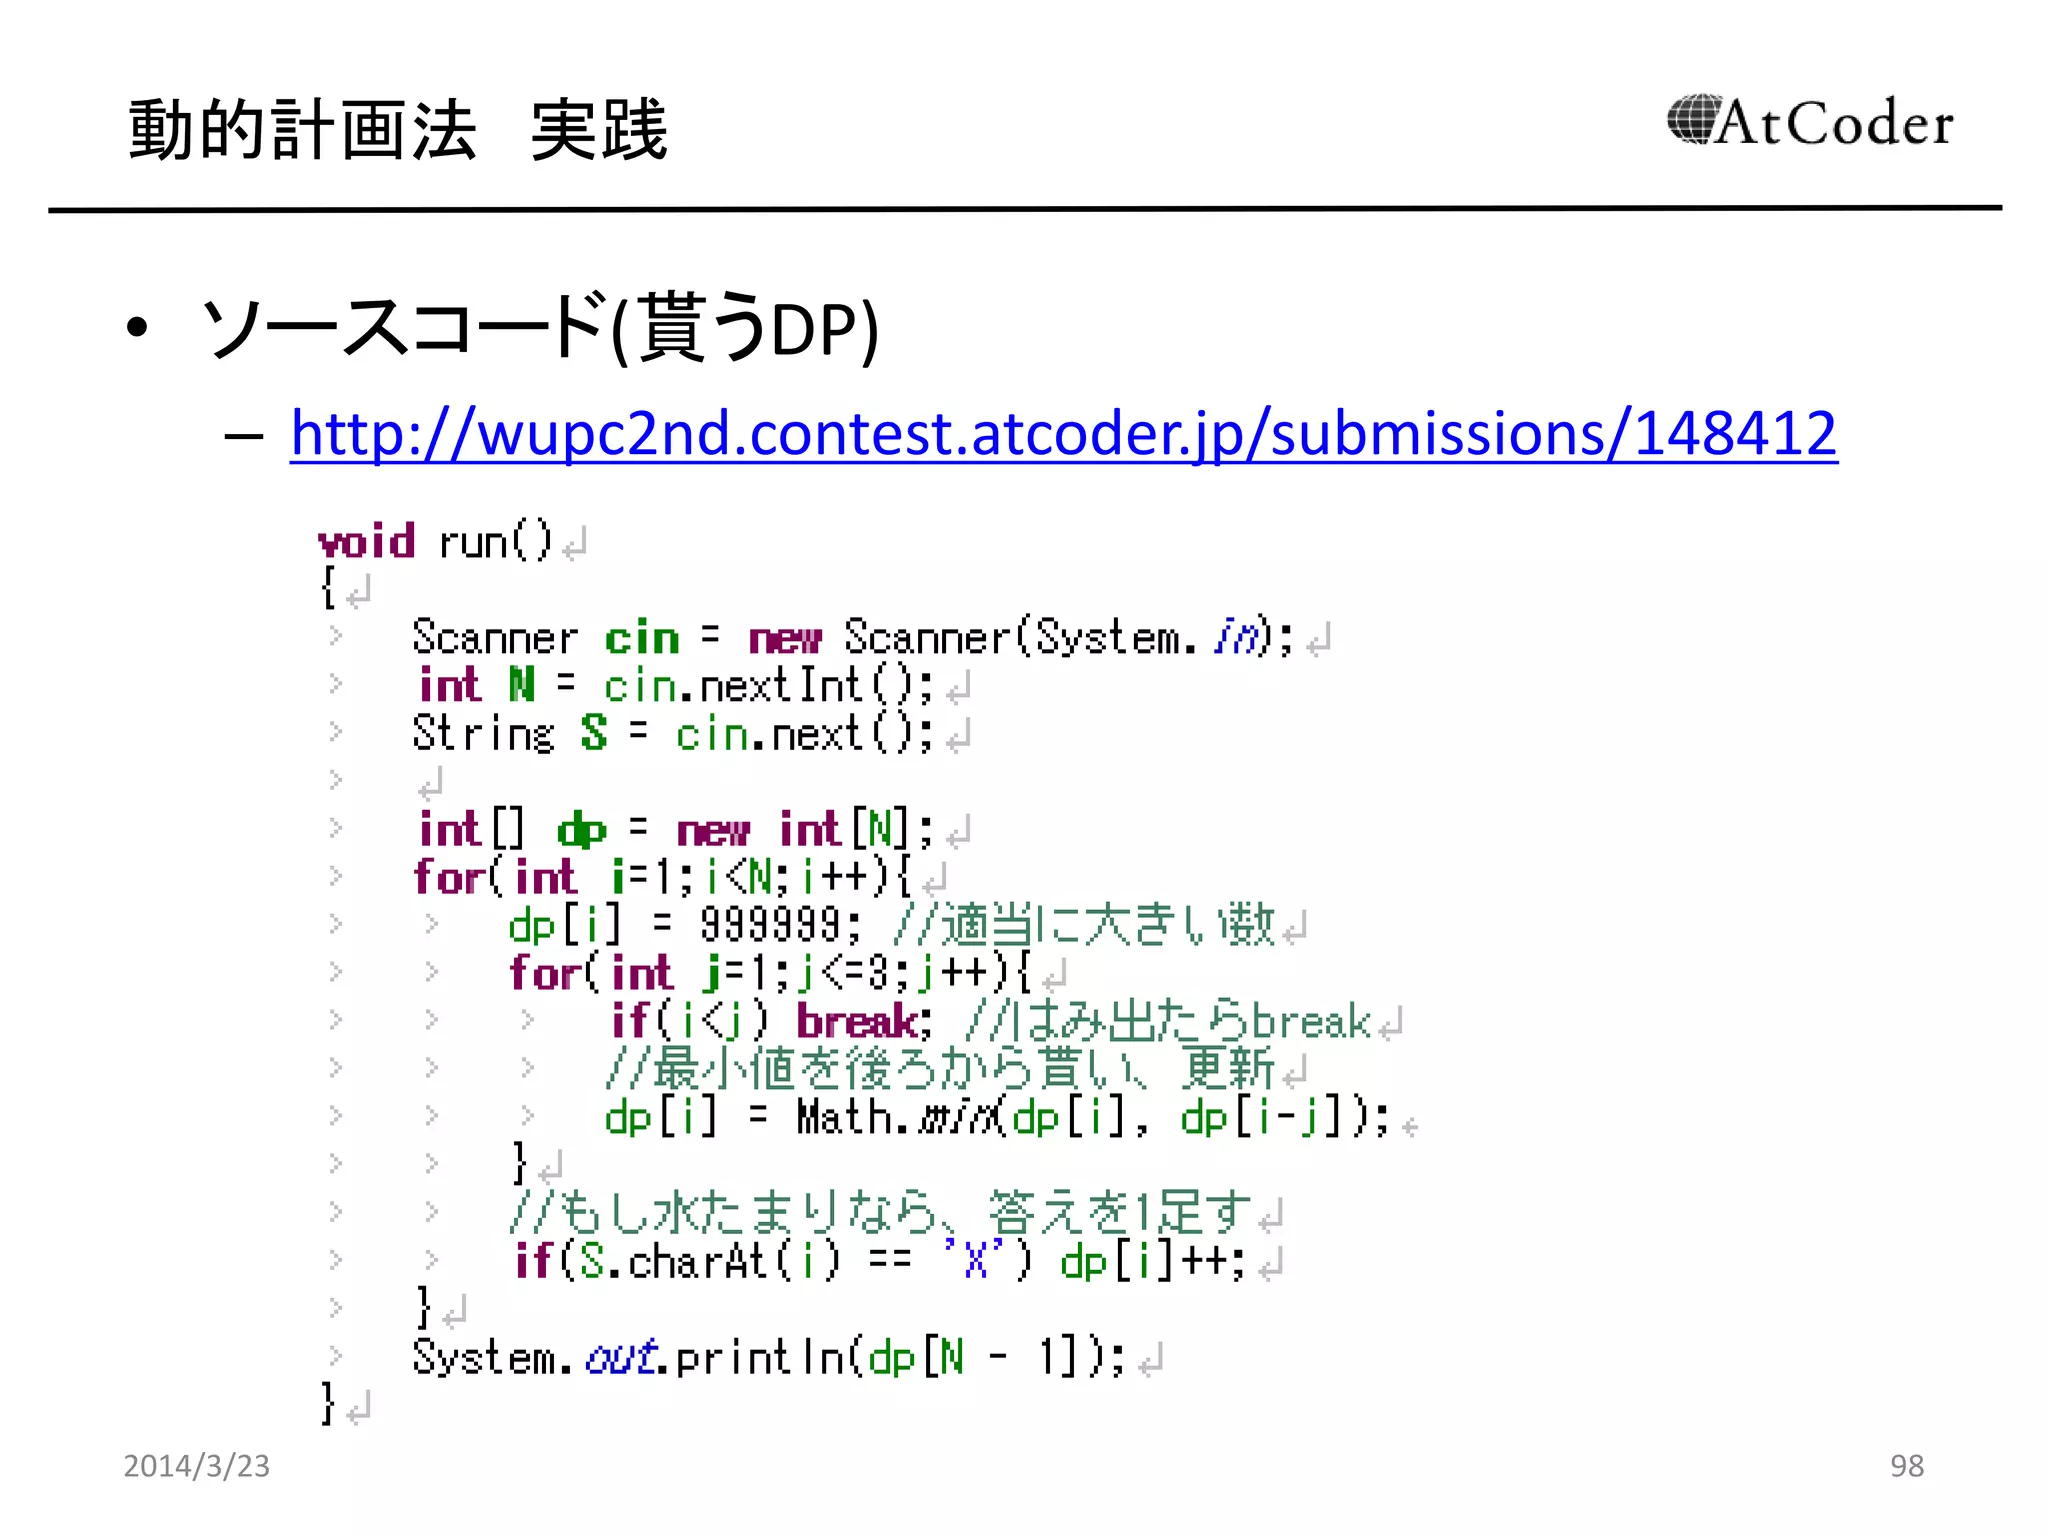This screenshot has height=1536, width=2048.
Task: Open the wupc2nd.contest.atcoder.jp submission link
Action: tap(1063, 433)
